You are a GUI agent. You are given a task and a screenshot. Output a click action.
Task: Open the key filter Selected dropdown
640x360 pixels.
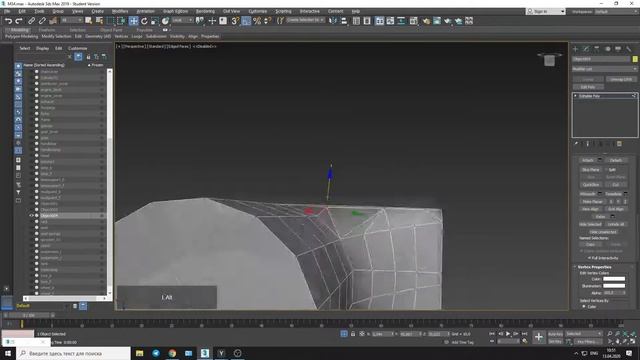pos(584,334)
